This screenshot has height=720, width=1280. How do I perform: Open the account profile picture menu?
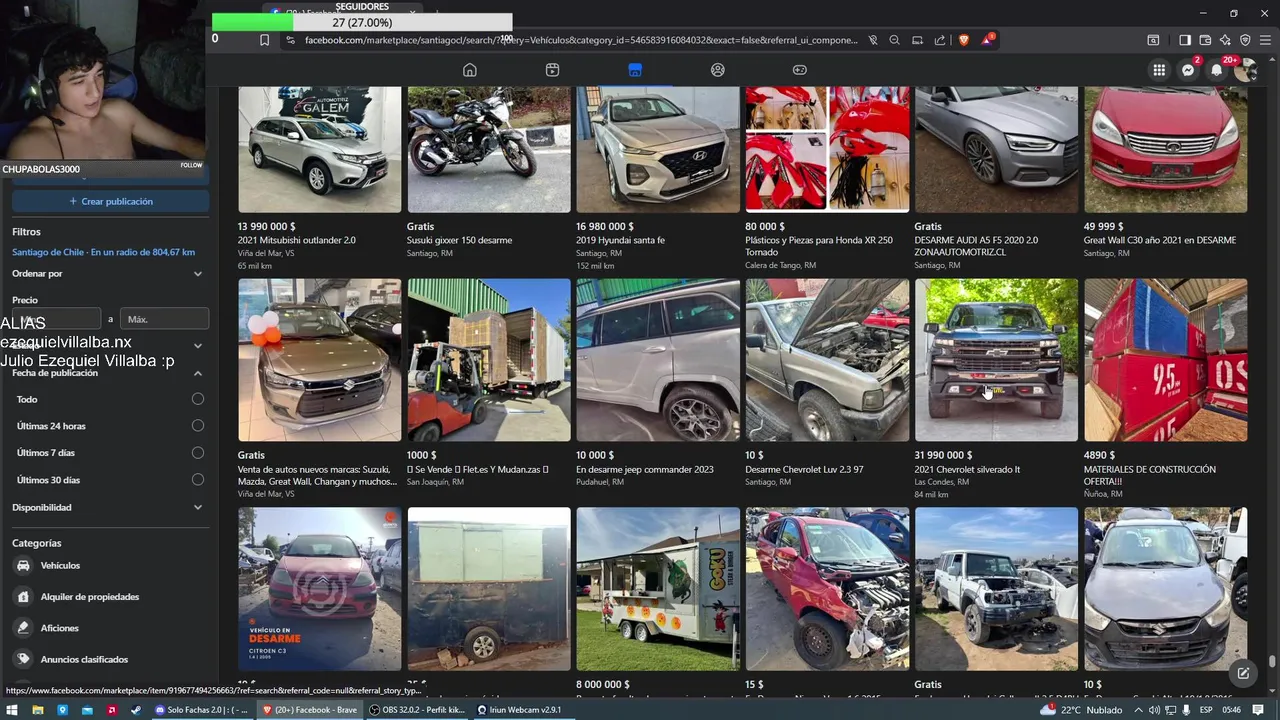[1245, 70]
